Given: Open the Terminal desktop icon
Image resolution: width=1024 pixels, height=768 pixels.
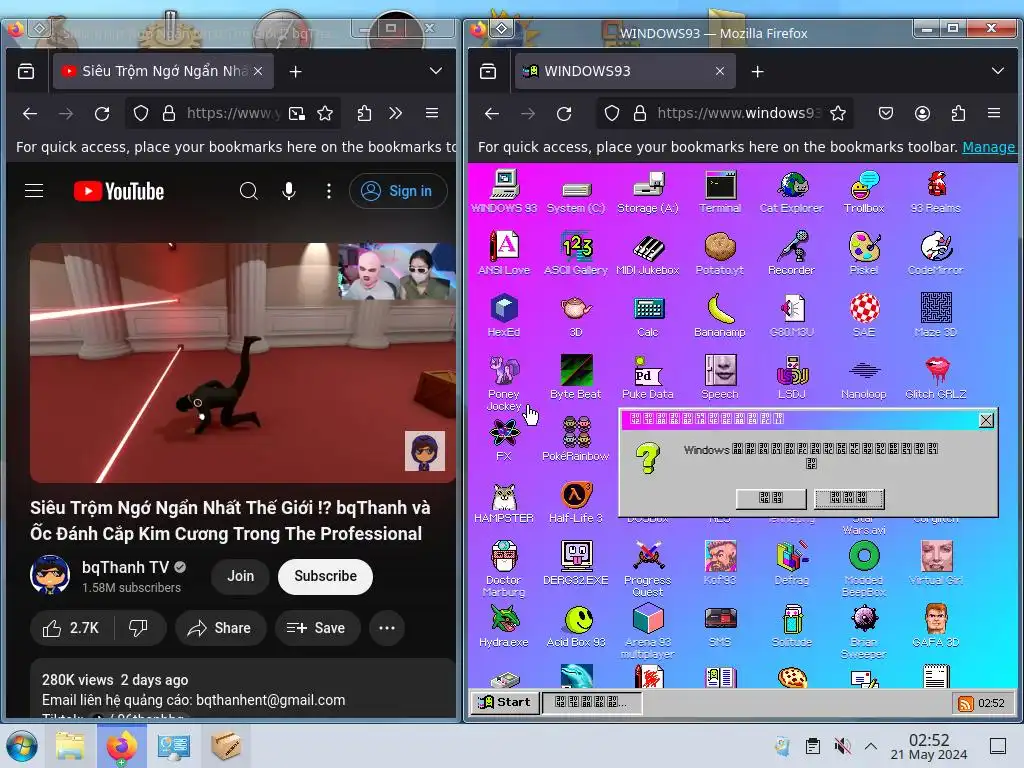Looking at the screenshot, I should 720,192.
